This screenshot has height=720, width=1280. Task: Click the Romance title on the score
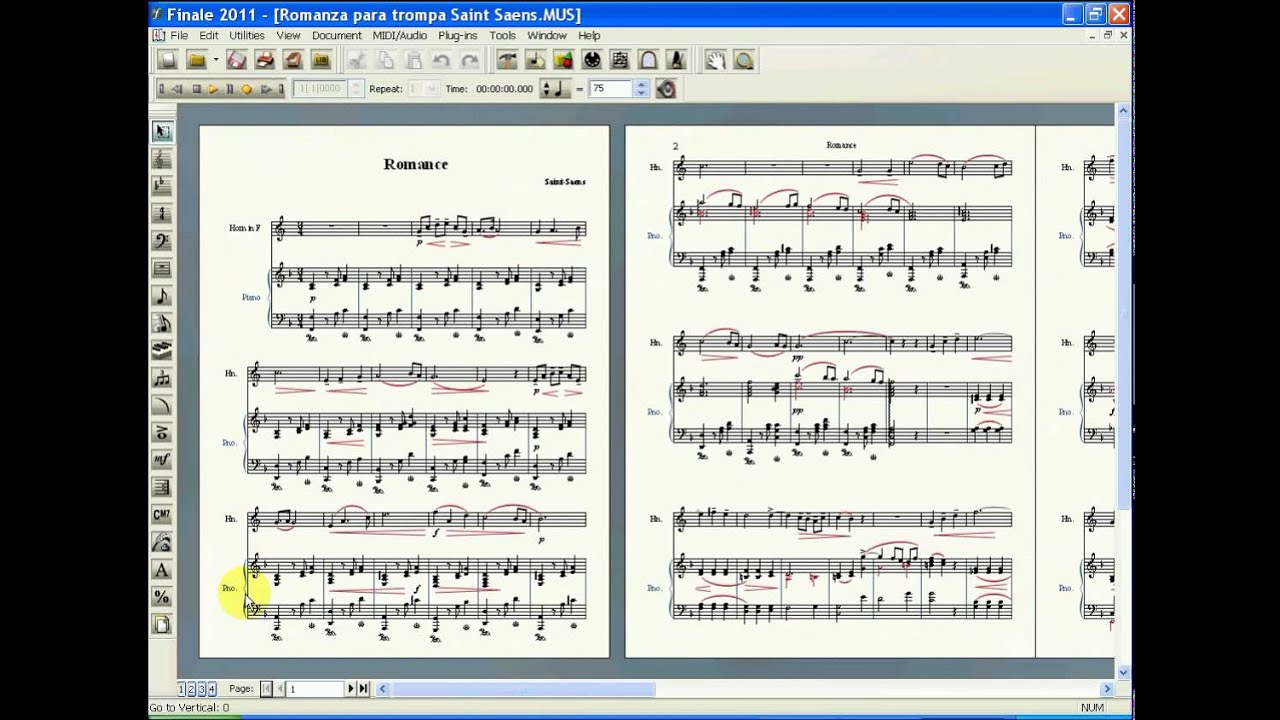[x=415, y=164]
